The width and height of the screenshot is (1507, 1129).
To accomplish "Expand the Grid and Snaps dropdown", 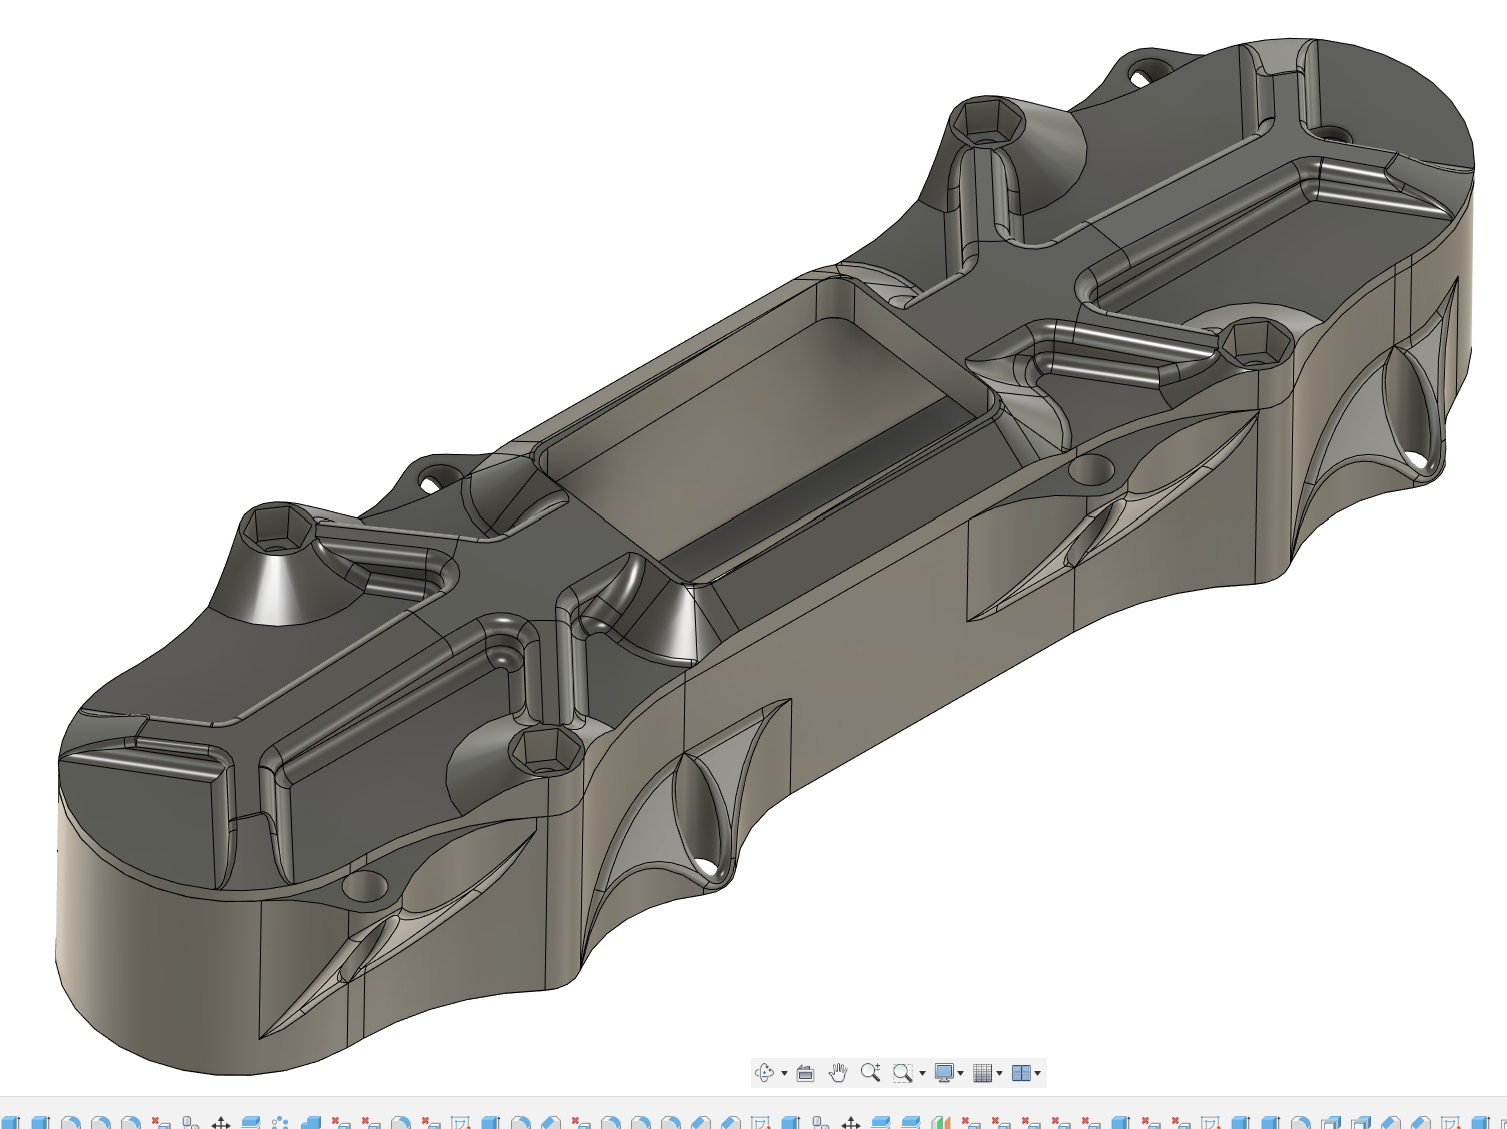I will point(998,1073).
